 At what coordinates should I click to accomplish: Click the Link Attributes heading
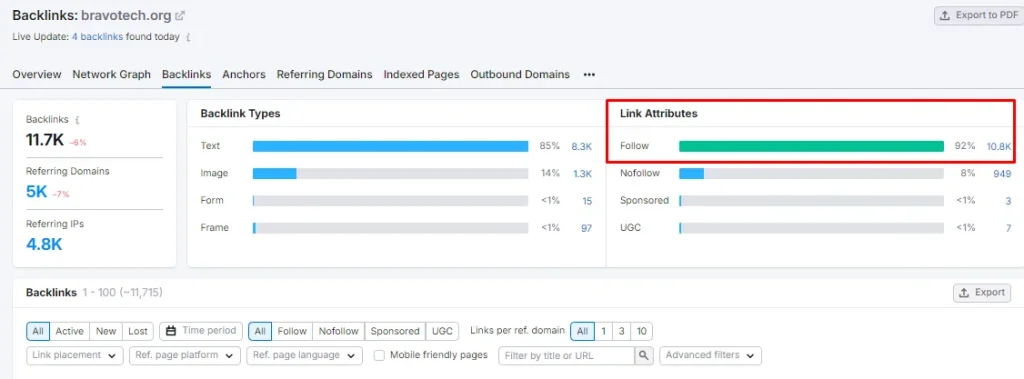click(x=658, y=114)
